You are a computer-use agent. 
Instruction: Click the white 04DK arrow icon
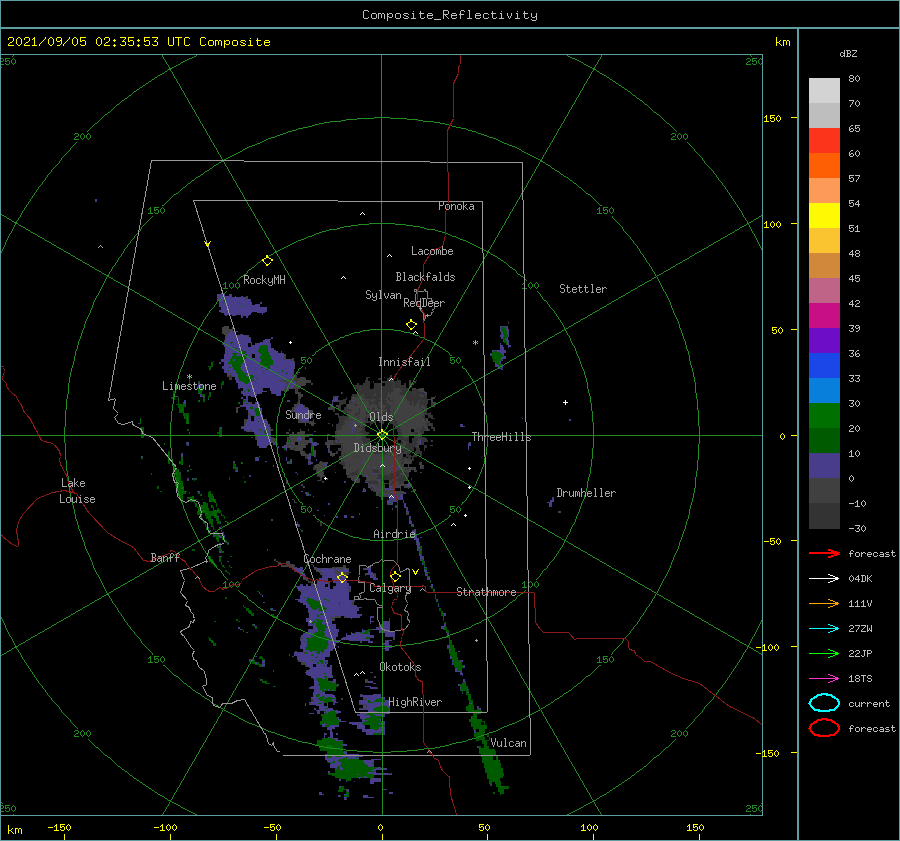point(824,578)
